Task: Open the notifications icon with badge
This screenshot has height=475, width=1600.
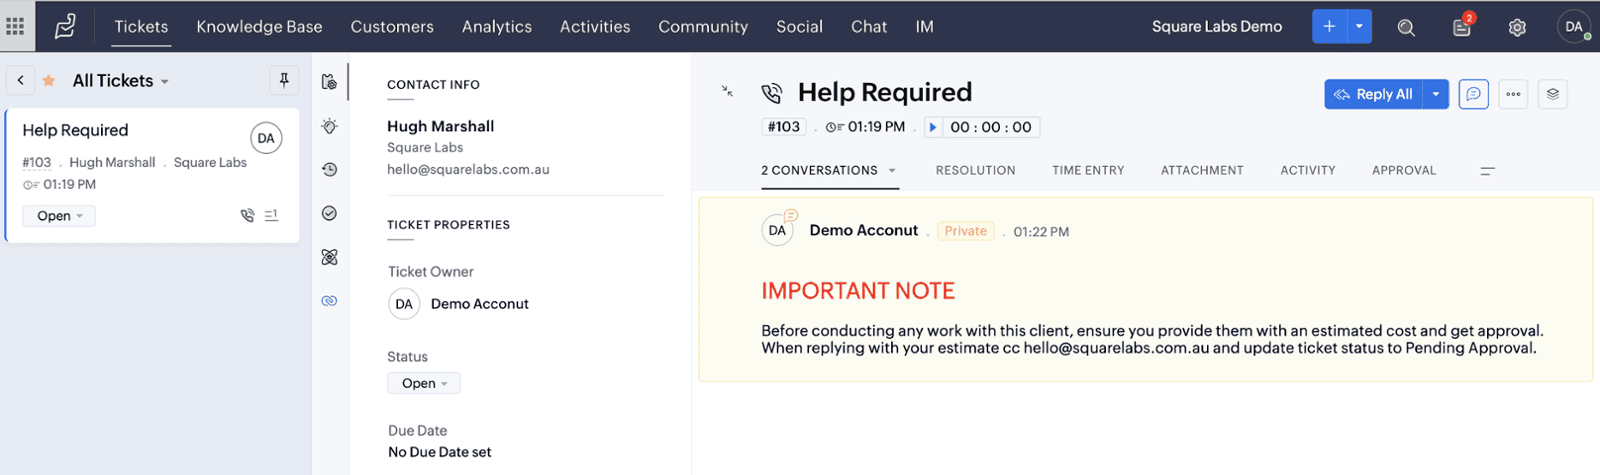Action: [x=1462, y=27]
